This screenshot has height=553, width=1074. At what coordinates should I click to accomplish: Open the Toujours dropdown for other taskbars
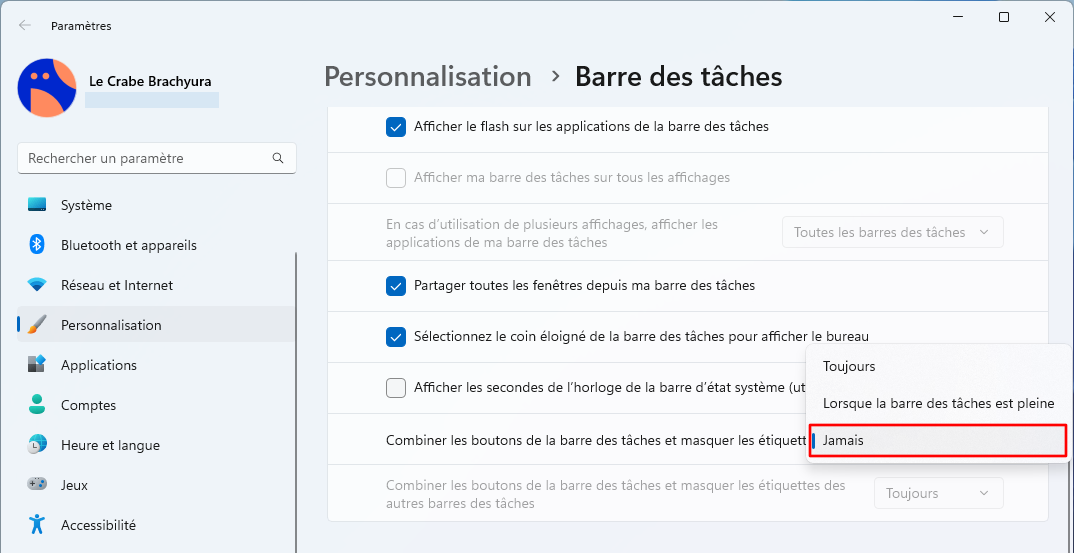click(x=938, y=493)
